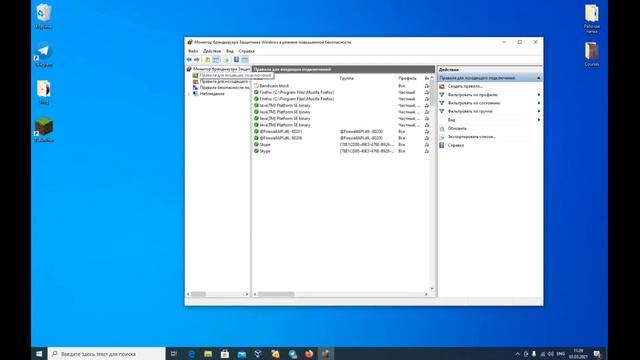Open the Действие menu
Viewport: 640px width, 360px height.
212,51
